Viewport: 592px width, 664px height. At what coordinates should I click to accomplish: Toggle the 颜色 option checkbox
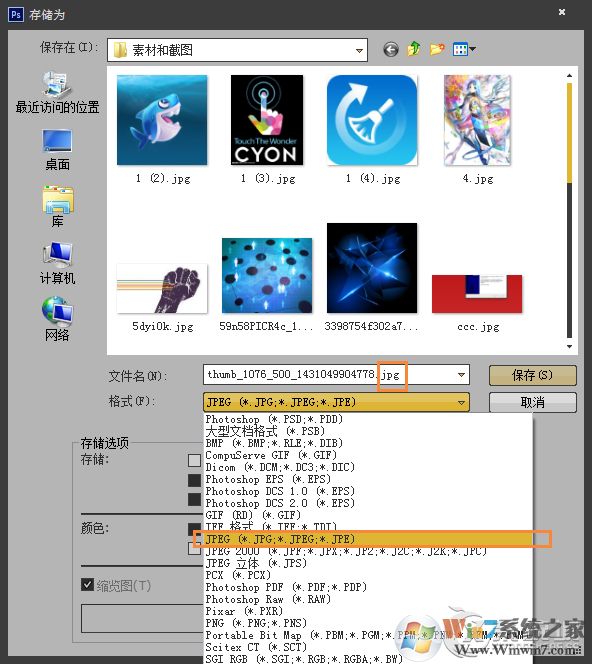(x=194, y=529)
